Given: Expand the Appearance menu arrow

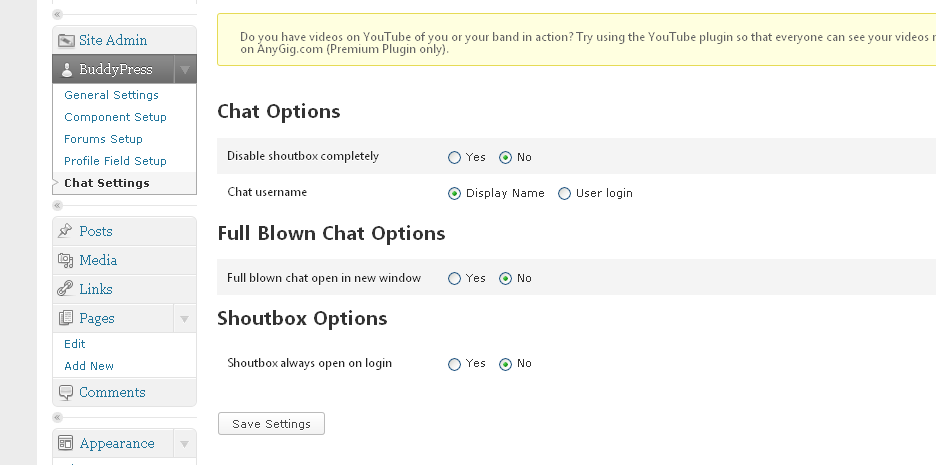Looking at the screenshot, I should (184, 444).
